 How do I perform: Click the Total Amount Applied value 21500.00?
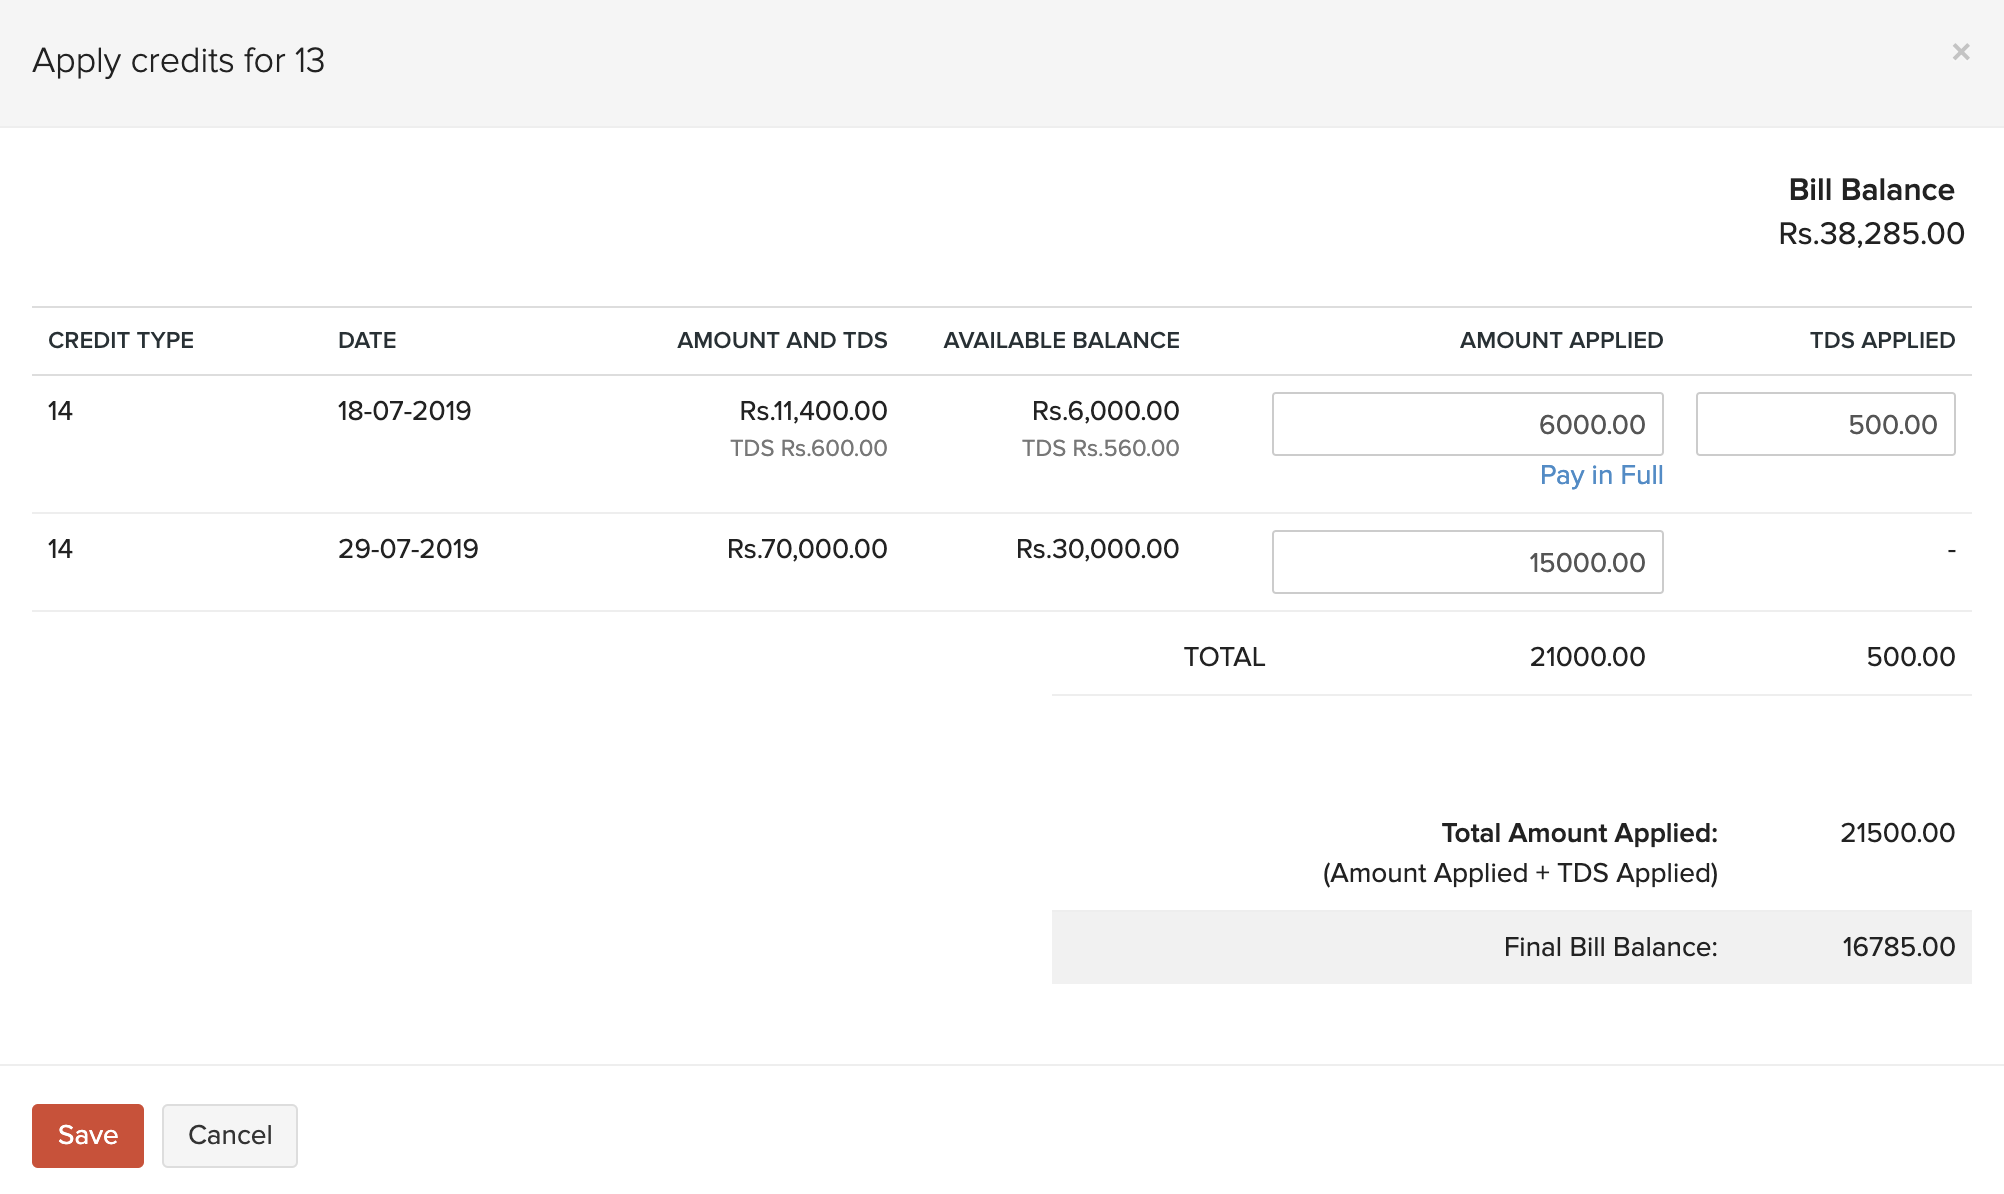click(1897, 833)
